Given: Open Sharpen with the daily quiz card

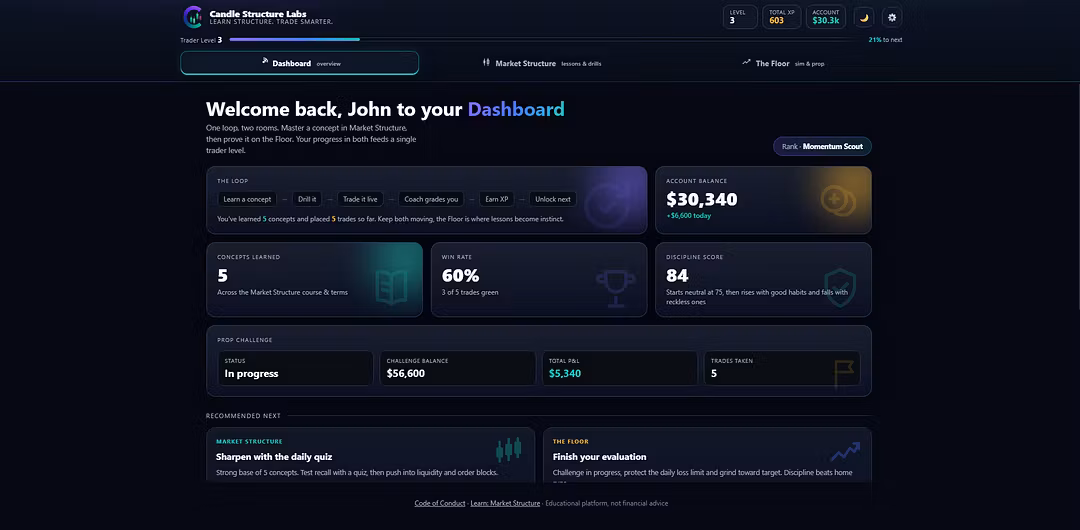Looking at the screenshot, I should click(371, 455).
